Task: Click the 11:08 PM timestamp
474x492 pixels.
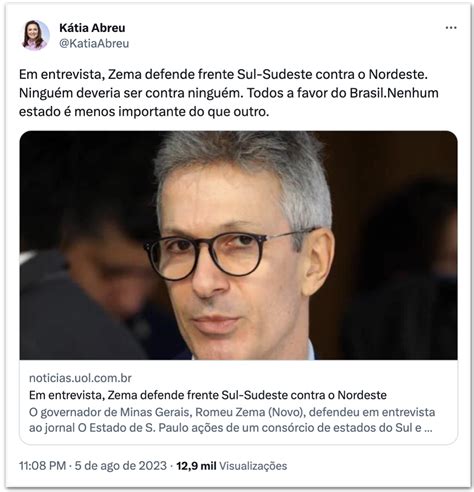Action: point(42,465)
